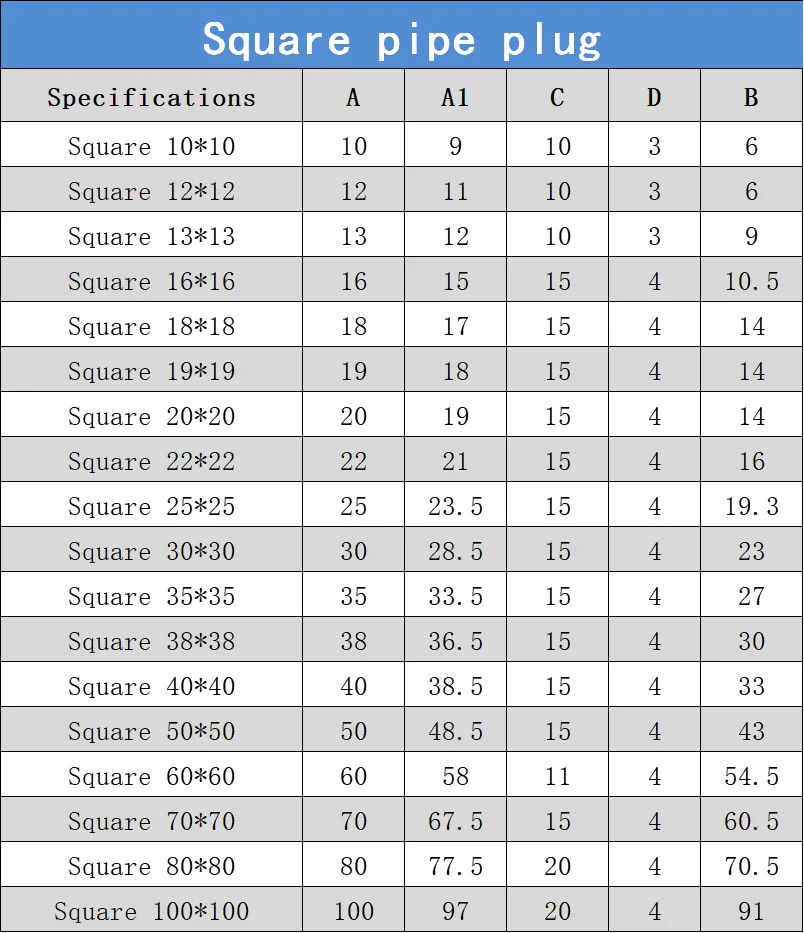Click the B column header
Screen dimensions: 804x933
coord(752,96)
